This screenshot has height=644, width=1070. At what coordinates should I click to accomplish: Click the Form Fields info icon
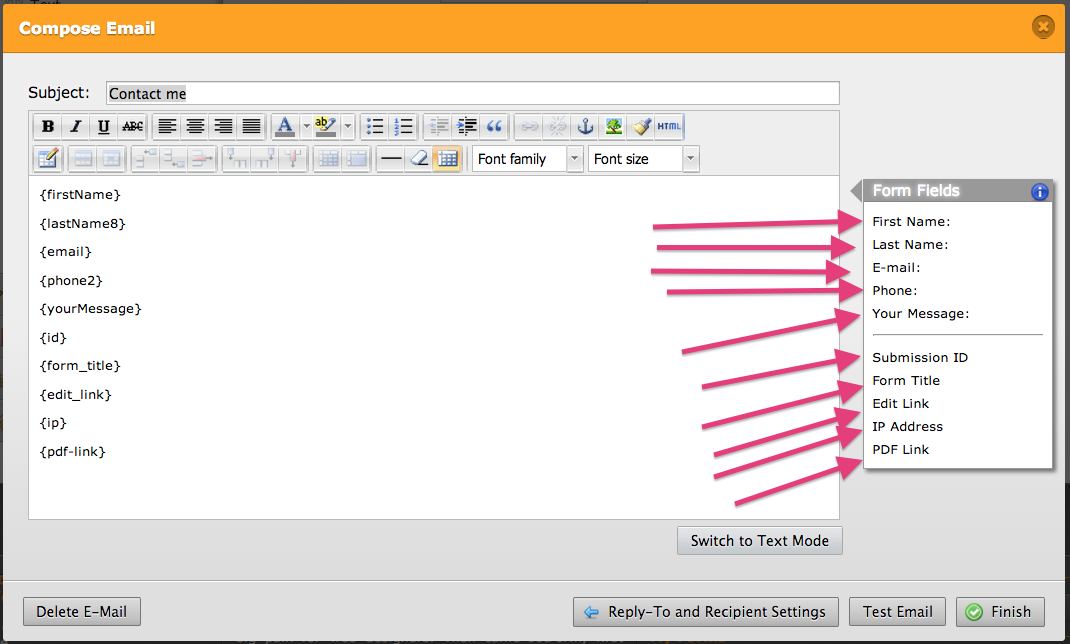pyautogui.click(x=1039, y=191)
